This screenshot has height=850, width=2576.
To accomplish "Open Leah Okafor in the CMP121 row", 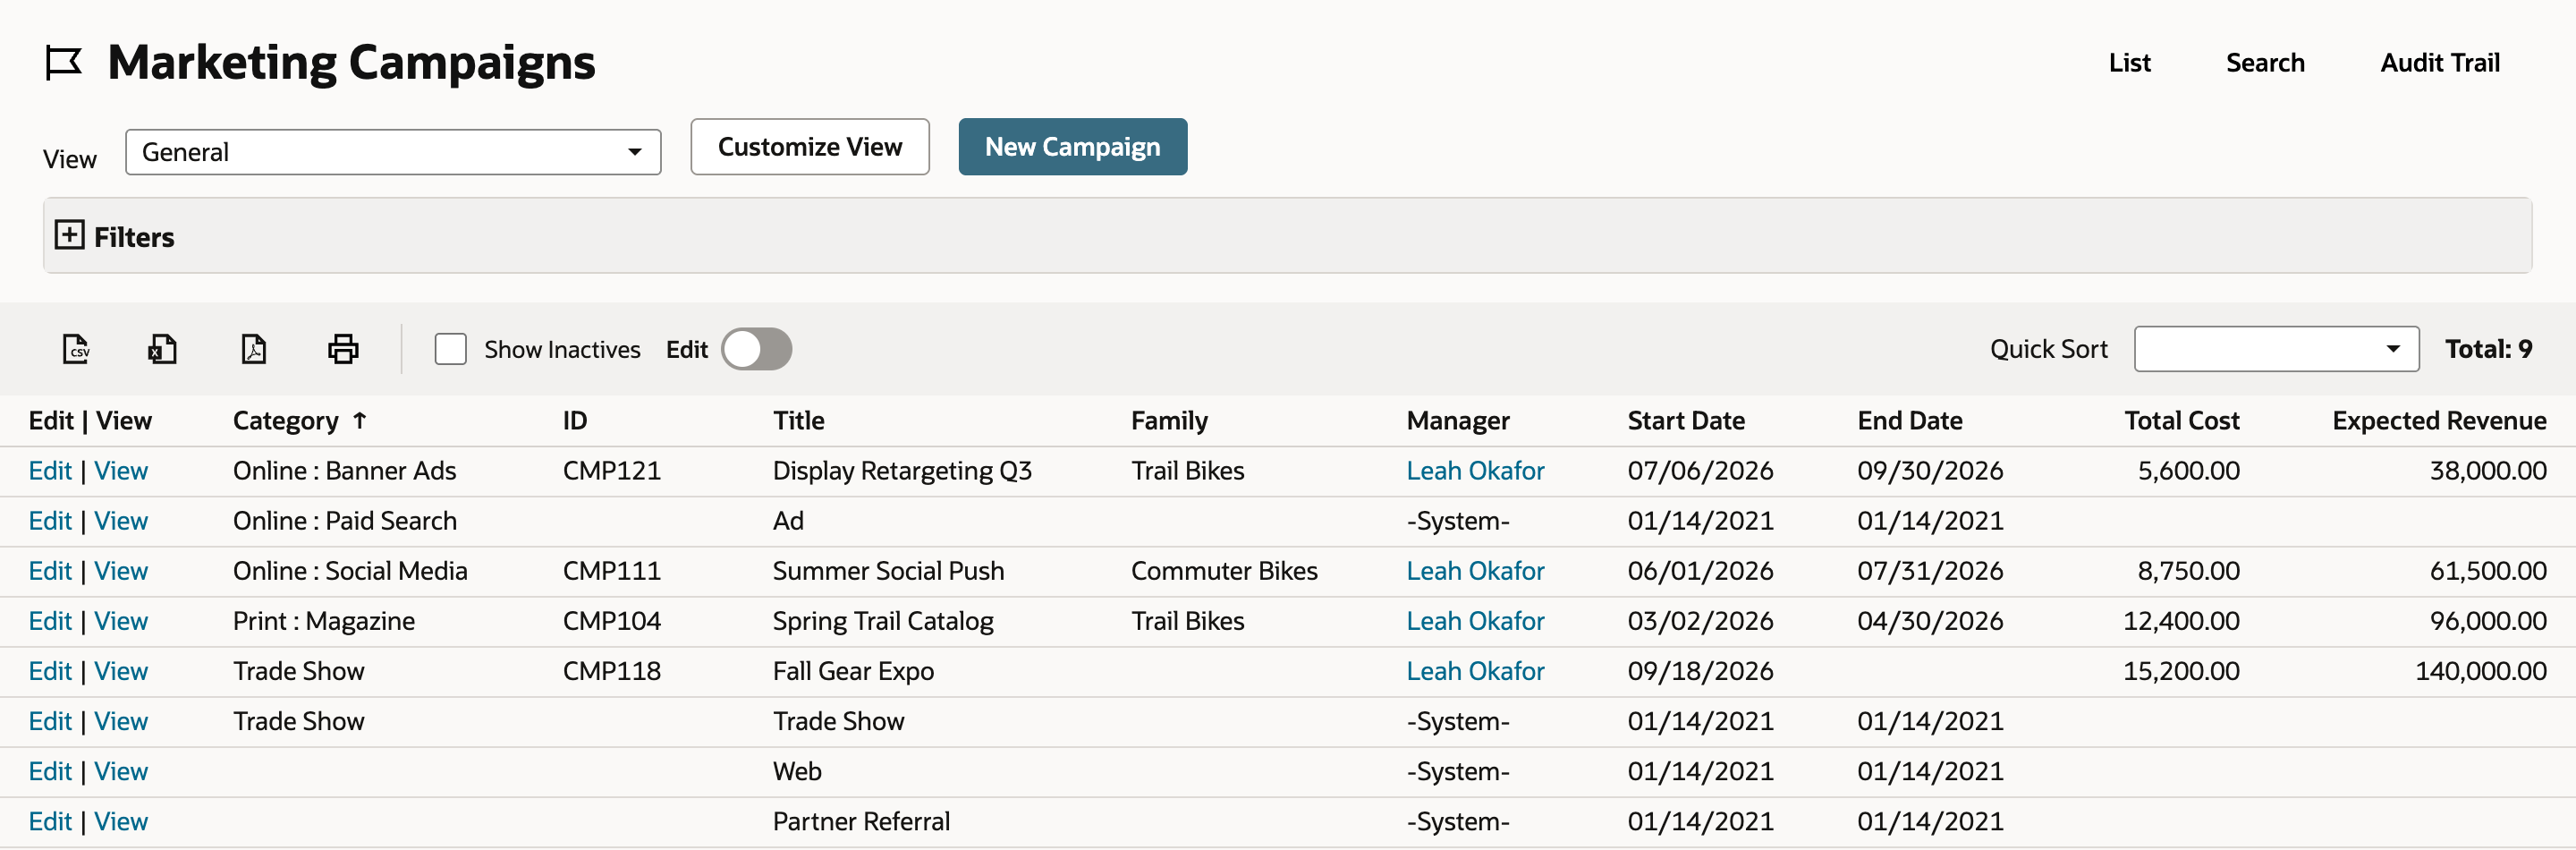I will [x=1475, y=471].
